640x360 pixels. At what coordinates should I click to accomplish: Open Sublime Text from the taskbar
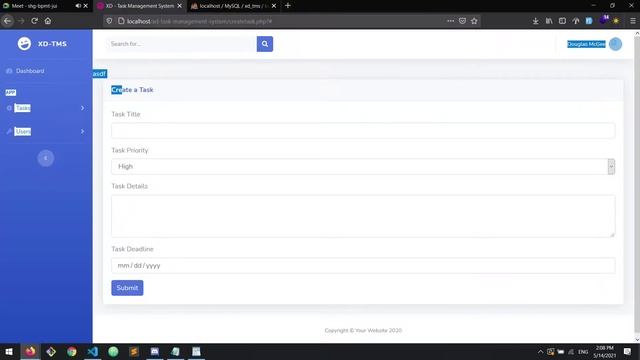[134, 351]
